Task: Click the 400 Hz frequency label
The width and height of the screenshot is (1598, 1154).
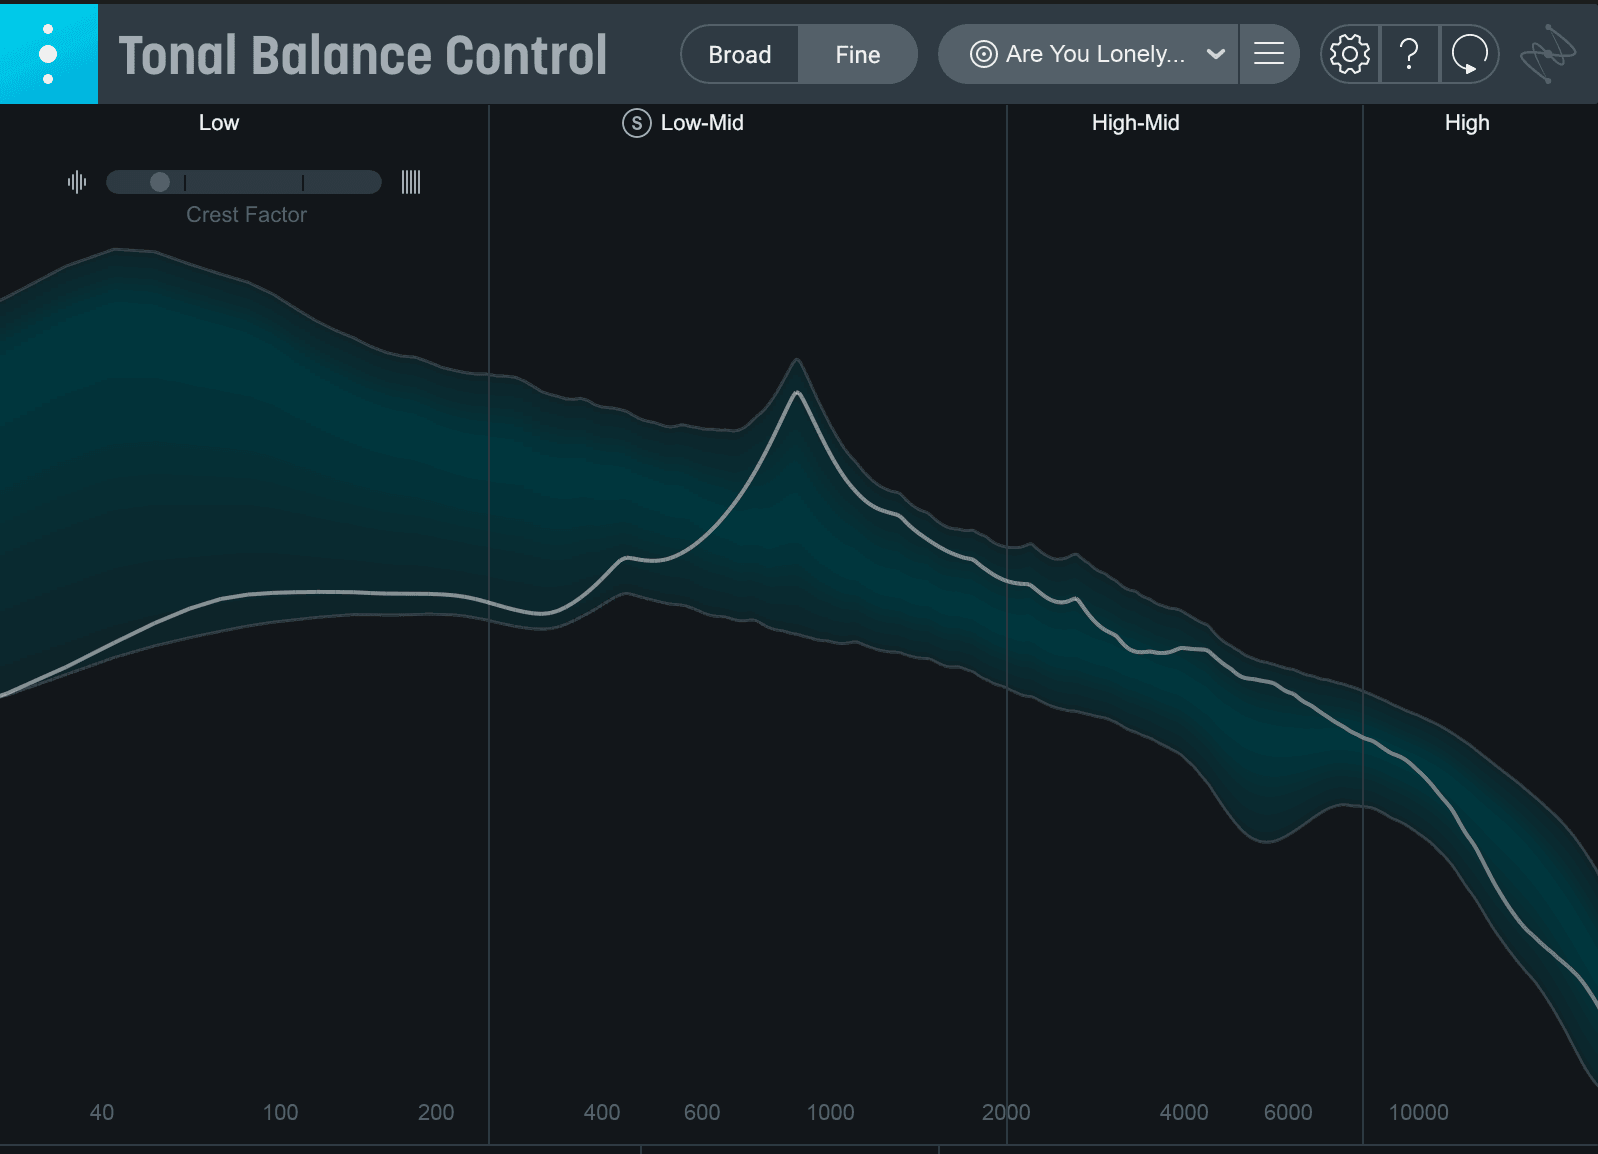Action: pos(602,1112)
